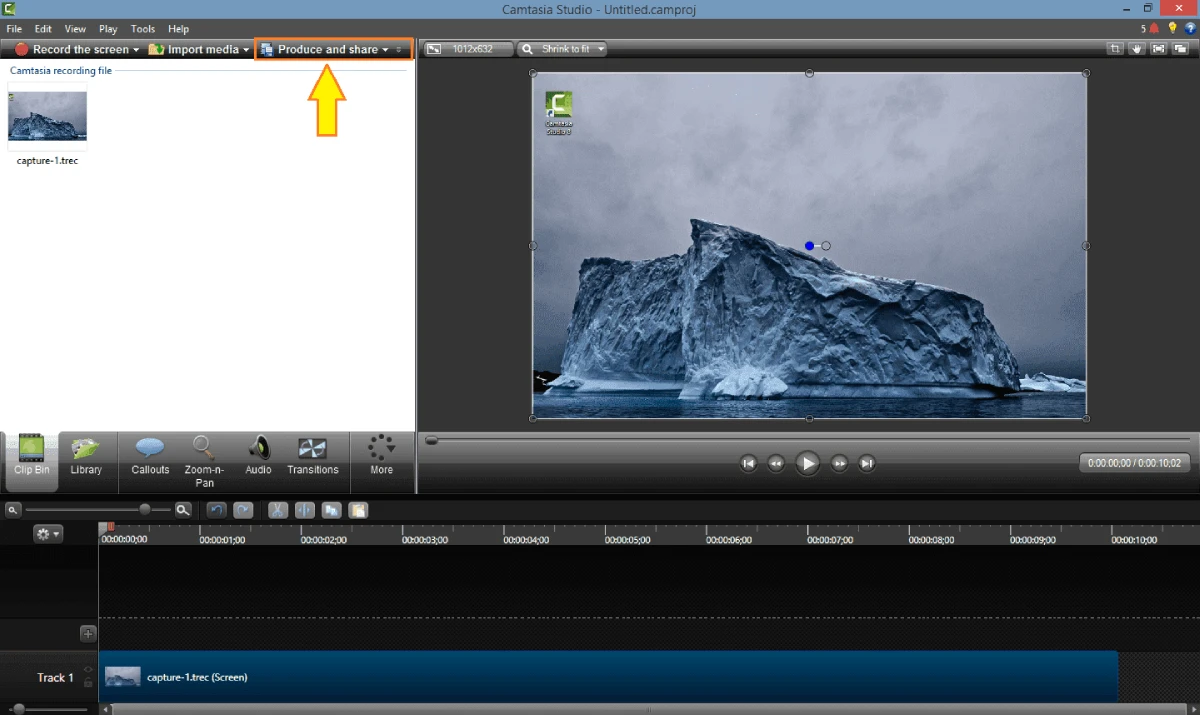Open the Edit menu
The height and width of the screenshot is (715, 1200).
(x=43, y=29)
